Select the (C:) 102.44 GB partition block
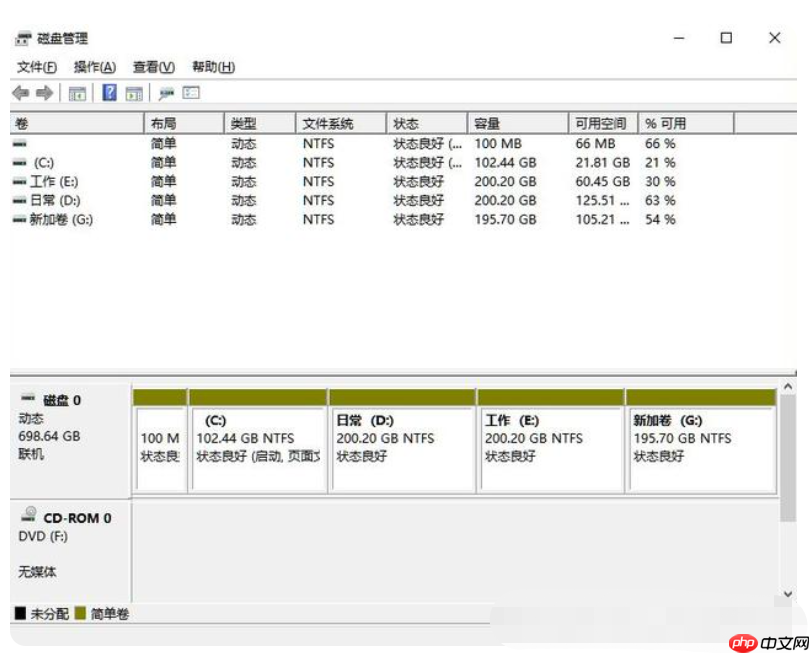This screenshot has height=653, width=810. tap(258, 445)
